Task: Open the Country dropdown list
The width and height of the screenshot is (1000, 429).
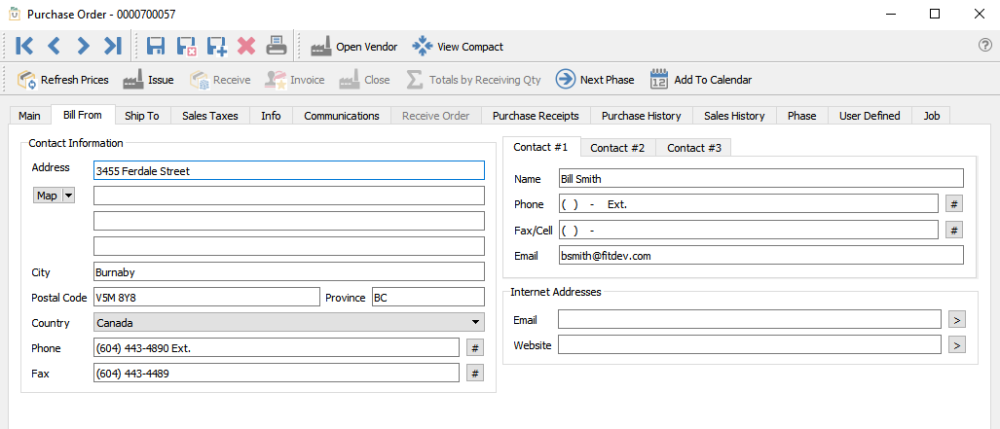Action: pos(475,323)
